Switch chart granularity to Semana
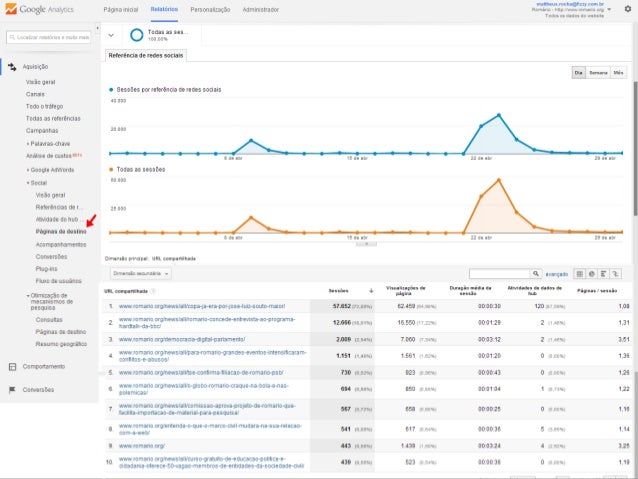 click(x=598, y=73)
